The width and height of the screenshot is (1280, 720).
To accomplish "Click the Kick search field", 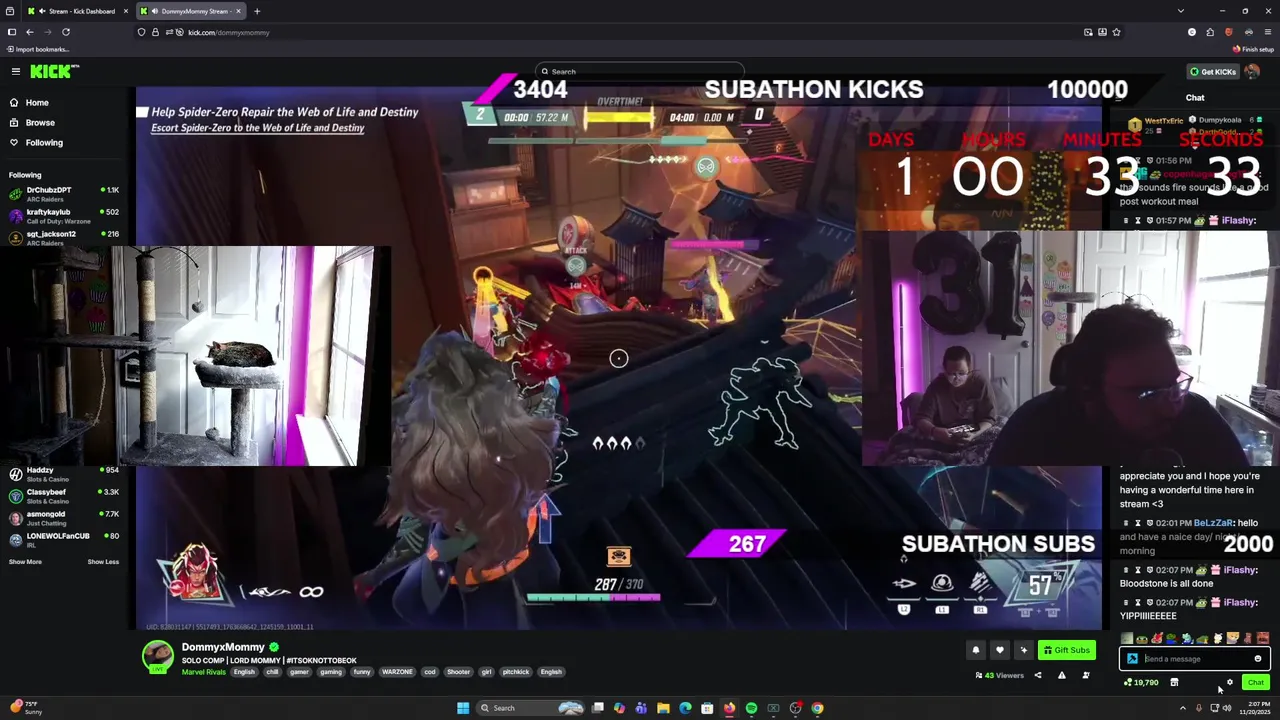I will (x=640, y=71).
